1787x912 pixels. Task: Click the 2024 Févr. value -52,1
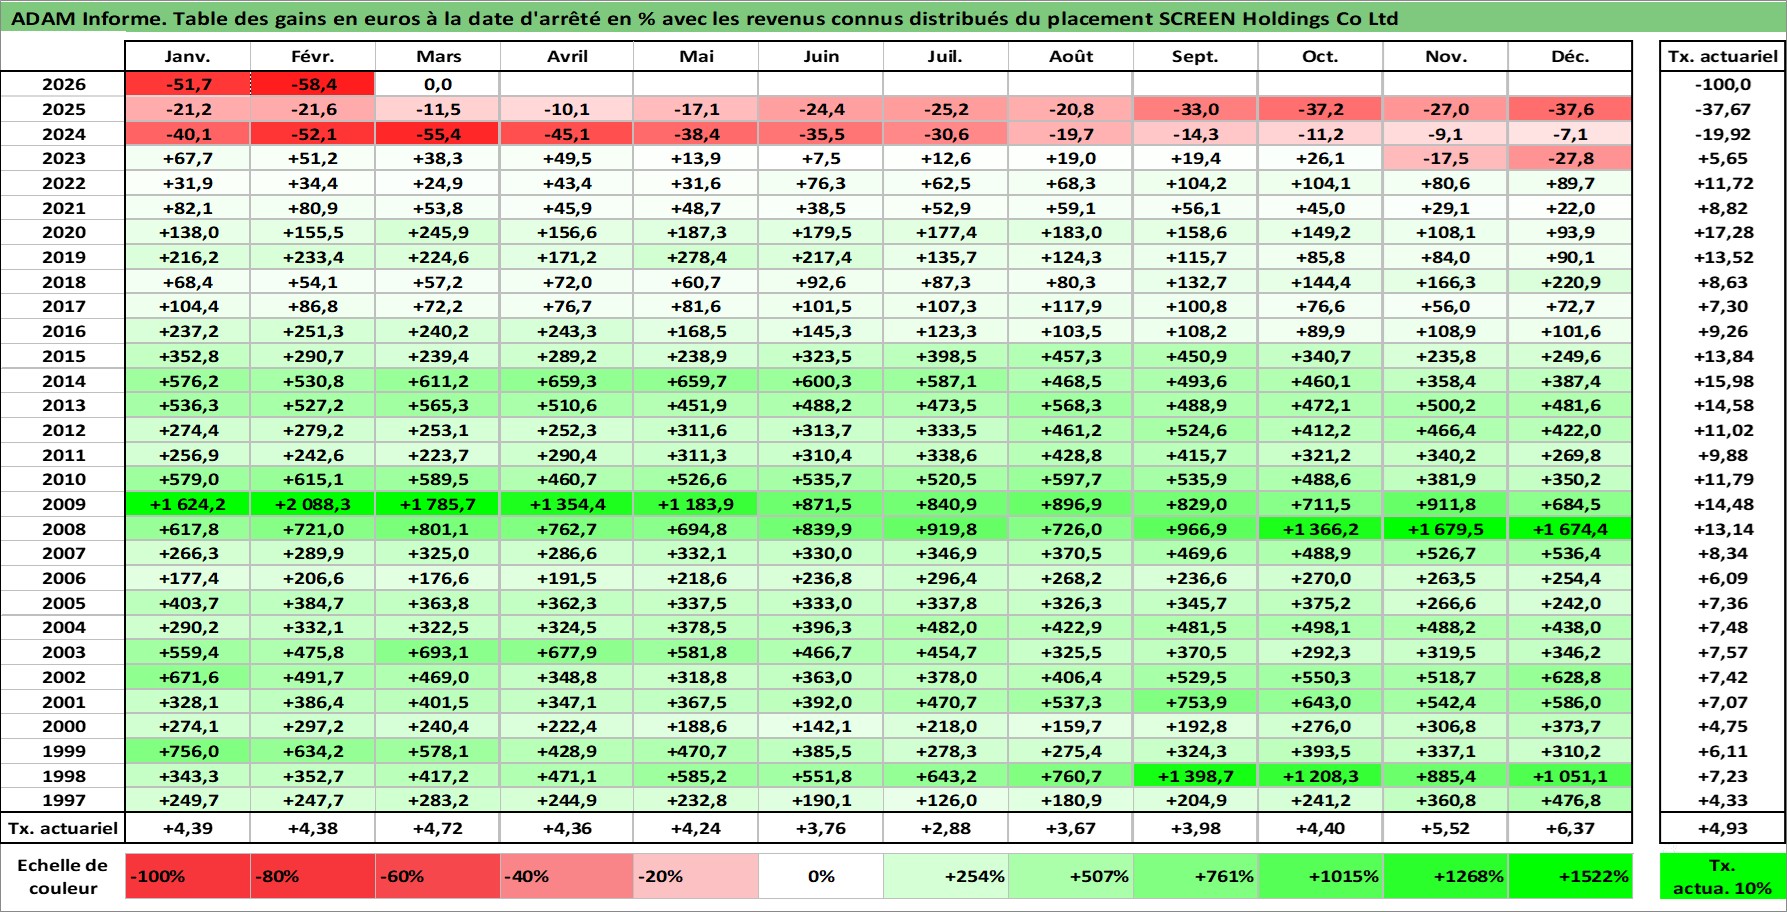313,134
